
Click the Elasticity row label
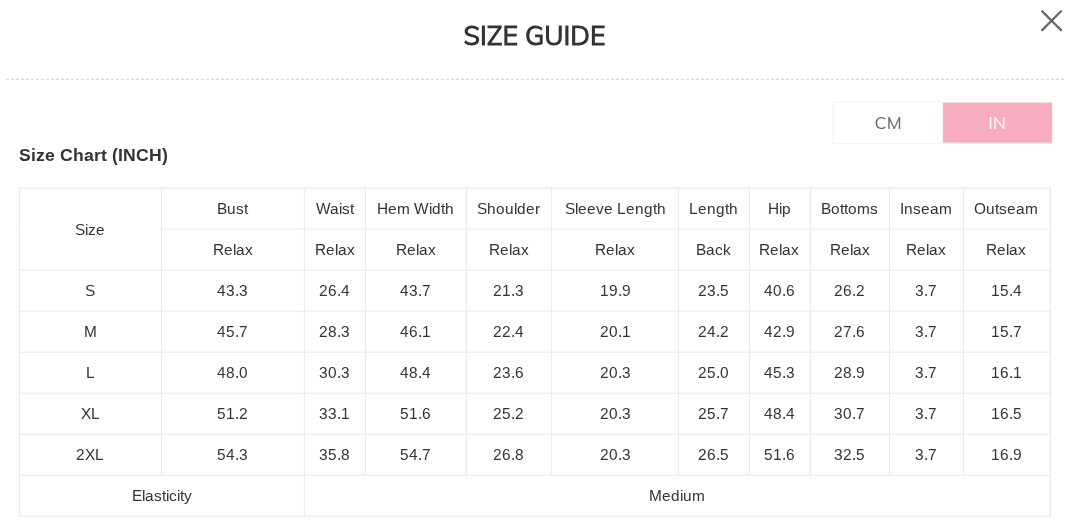pyautogui.click(x=161, y=496)
